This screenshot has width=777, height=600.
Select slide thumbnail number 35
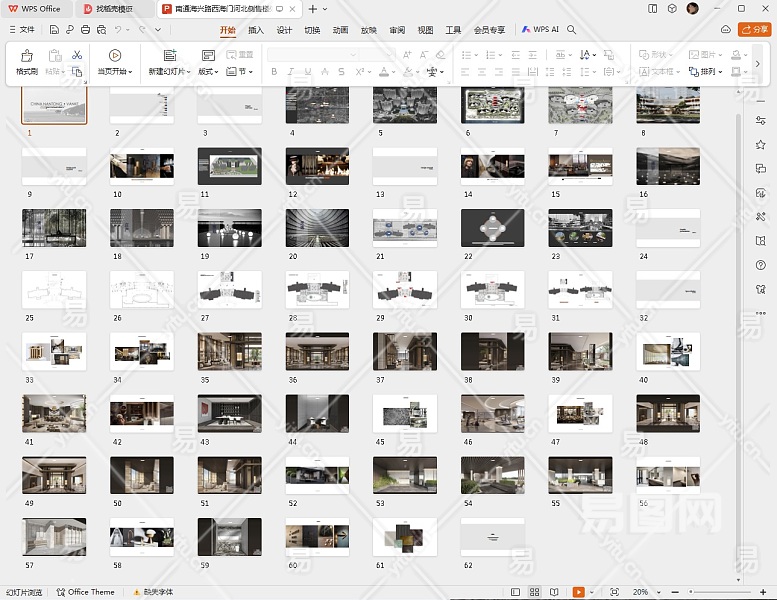(229, 351)
